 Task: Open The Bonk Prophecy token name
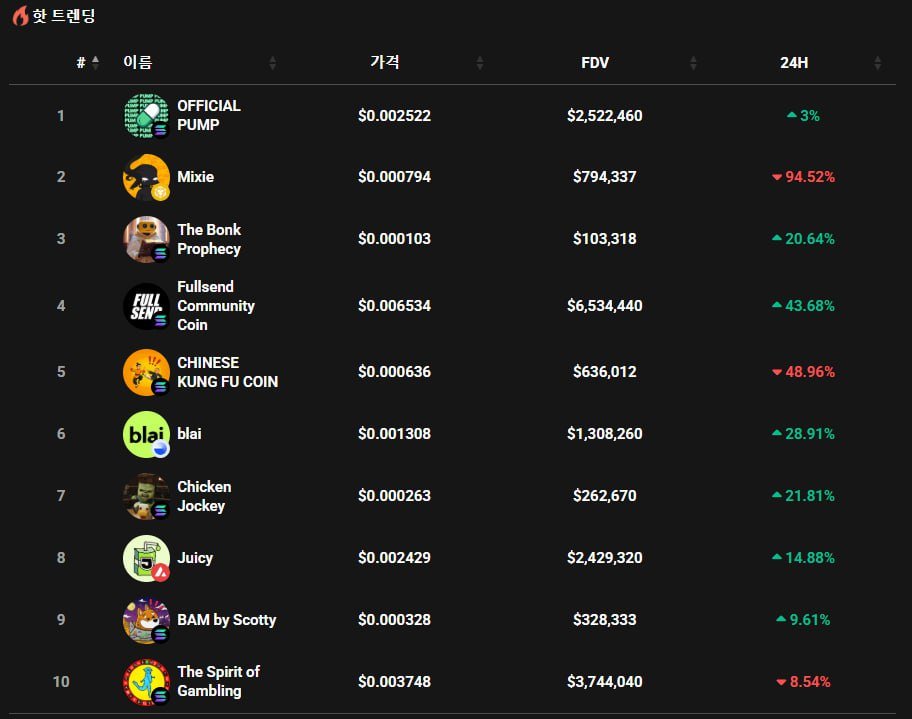tap(209, 239)
